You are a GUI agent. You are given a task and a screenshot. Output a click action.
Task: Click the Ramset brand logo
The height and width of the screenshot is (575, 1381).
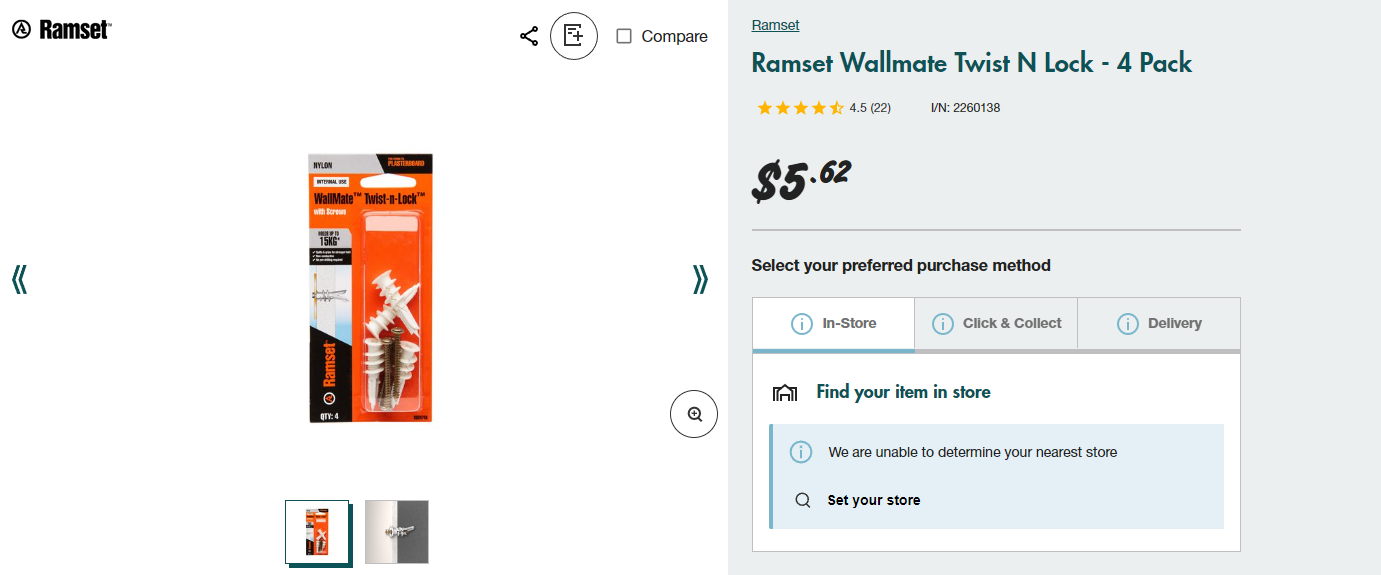point(62,30)
